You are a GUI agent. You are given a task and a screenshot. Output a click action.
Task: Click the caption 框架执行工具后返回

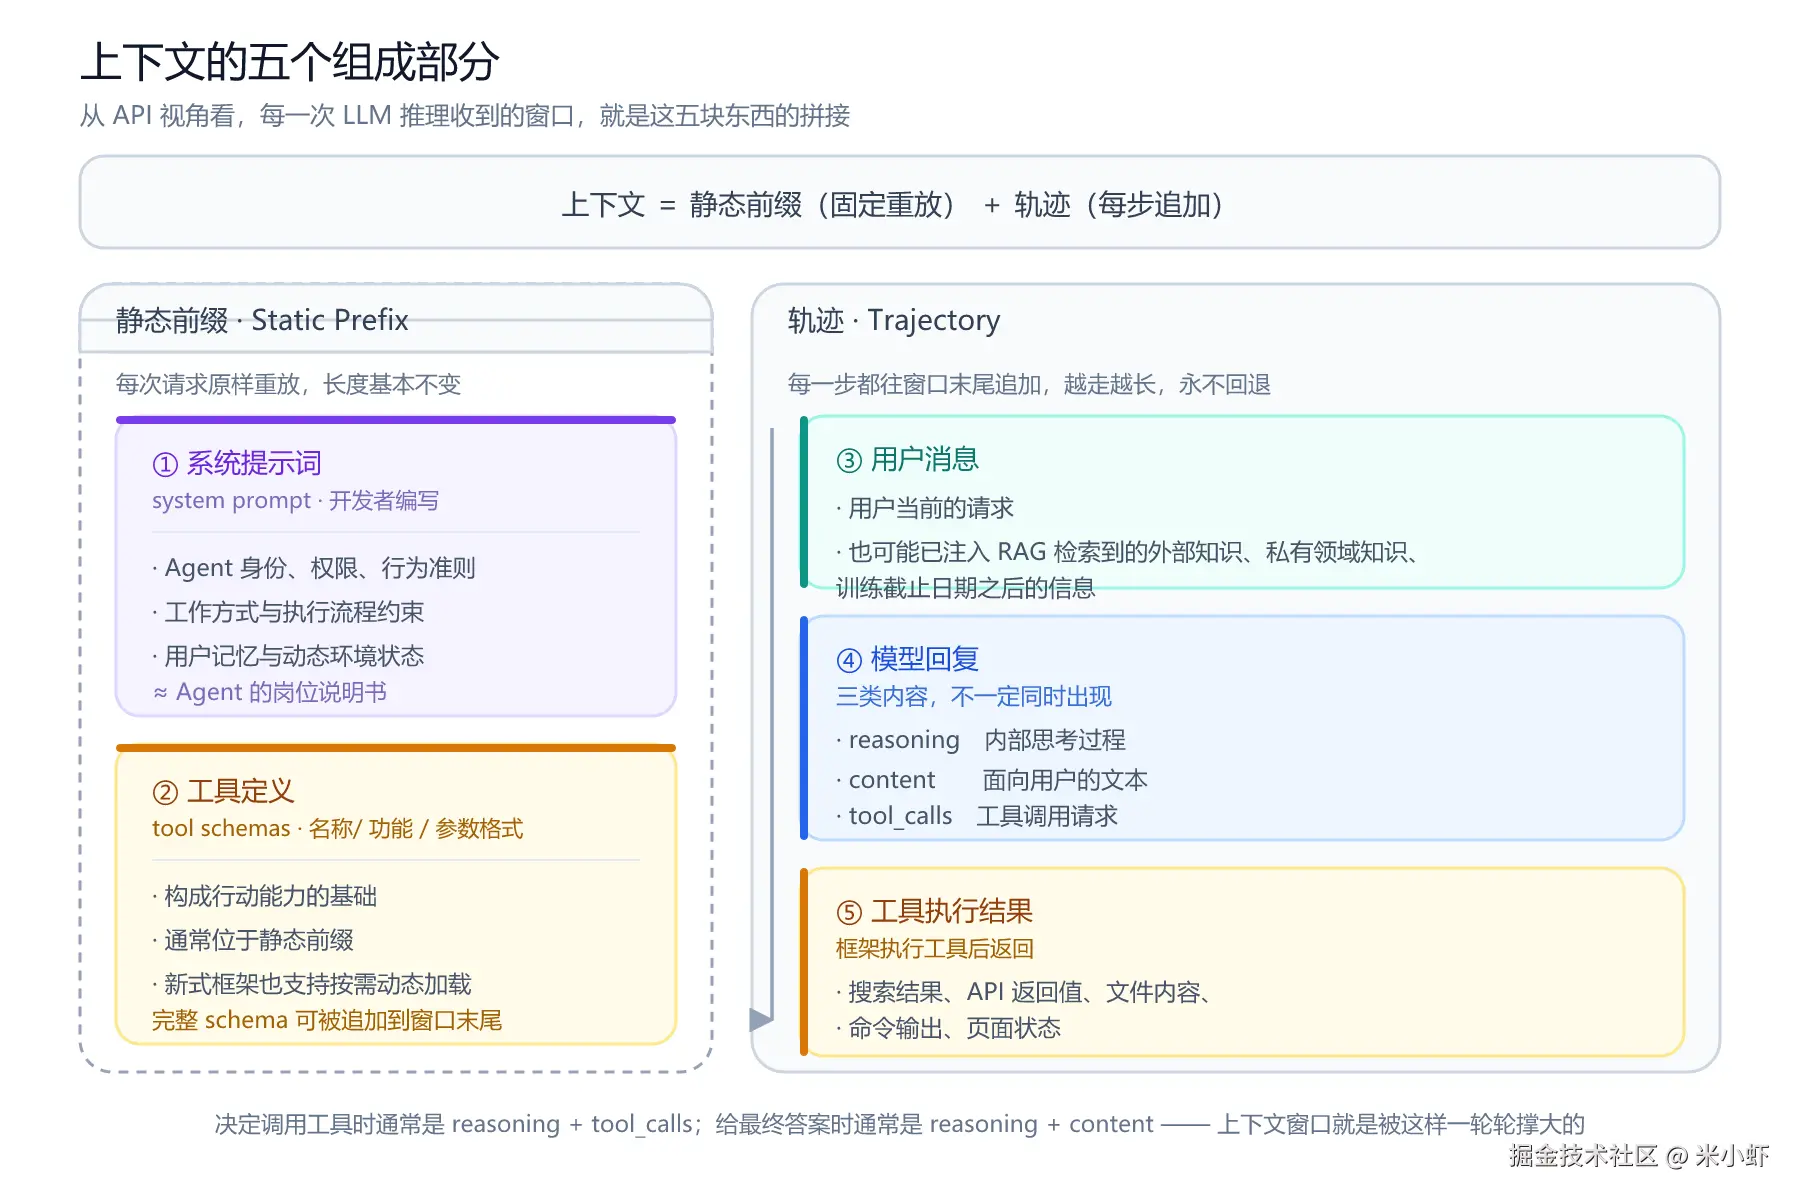pos(935,948)
